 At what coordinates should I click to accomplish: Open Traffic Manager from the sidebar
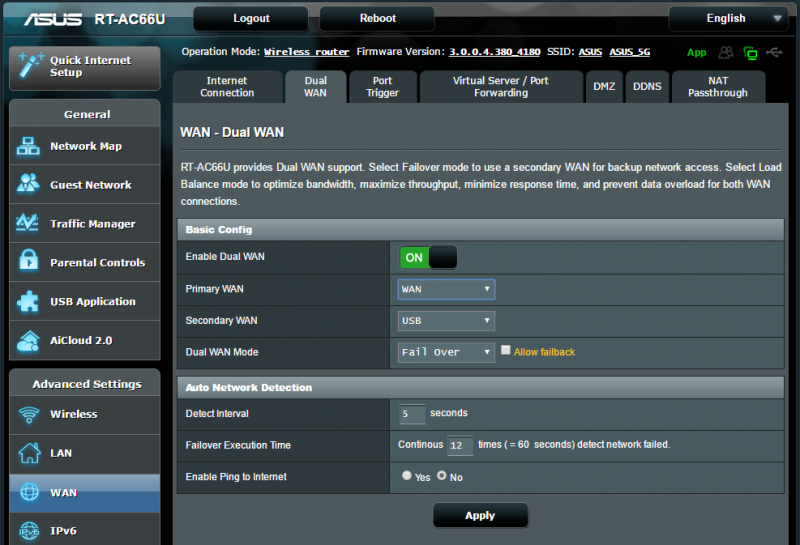(85, 224)
